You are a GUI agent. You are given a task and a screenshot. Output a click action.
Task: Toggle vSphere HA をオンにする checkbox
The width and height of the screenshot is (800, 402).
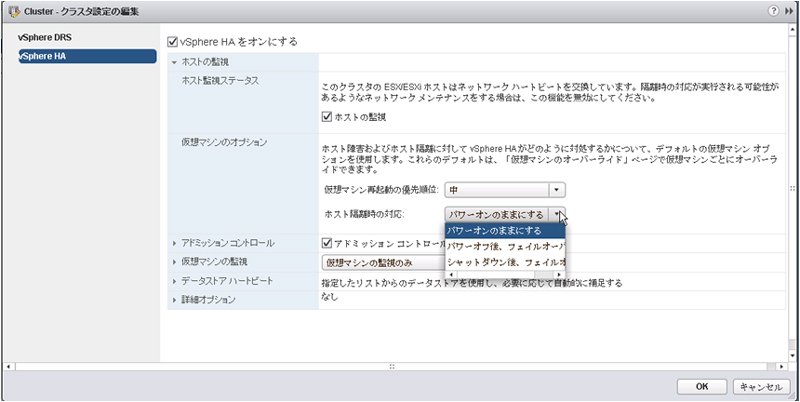pos(173,42)
